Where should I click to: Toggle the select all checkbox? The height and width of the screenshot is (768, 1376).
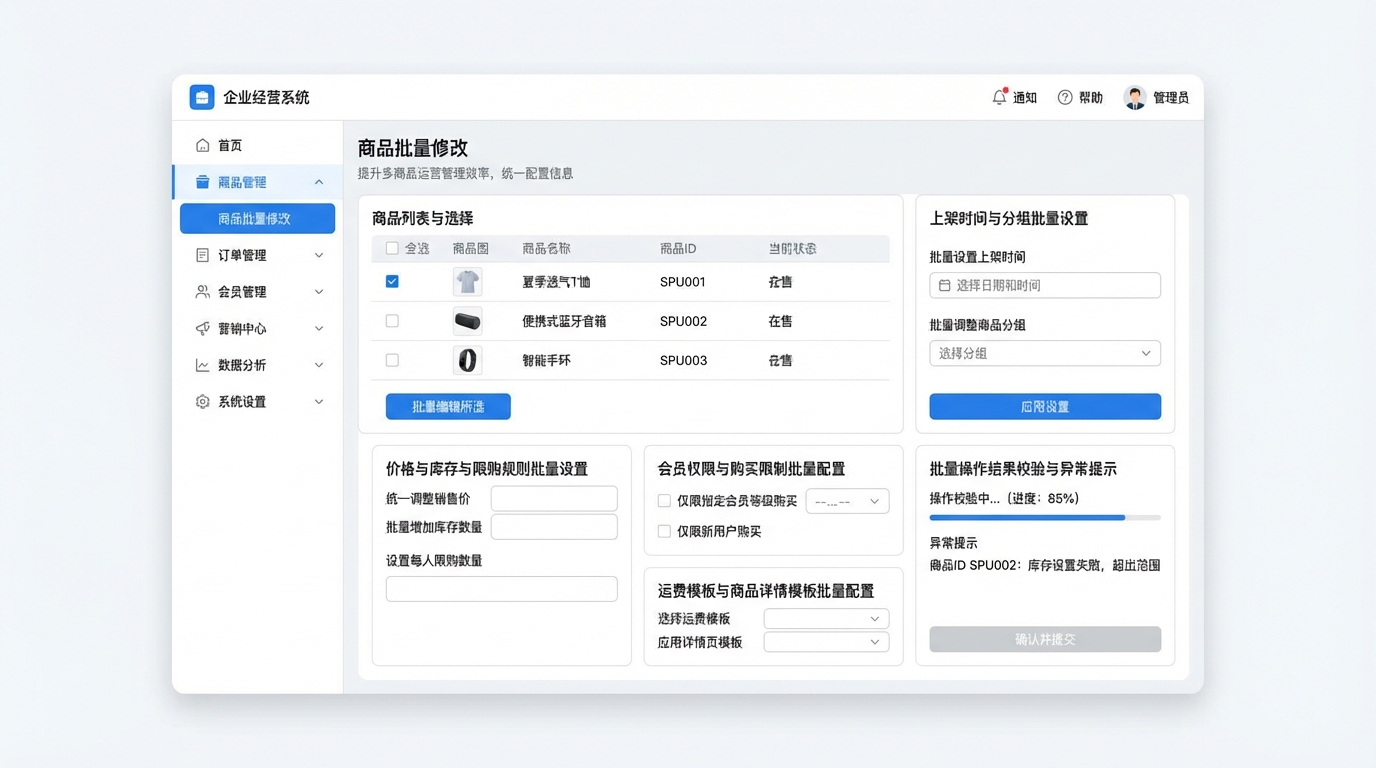coord(392,248)
